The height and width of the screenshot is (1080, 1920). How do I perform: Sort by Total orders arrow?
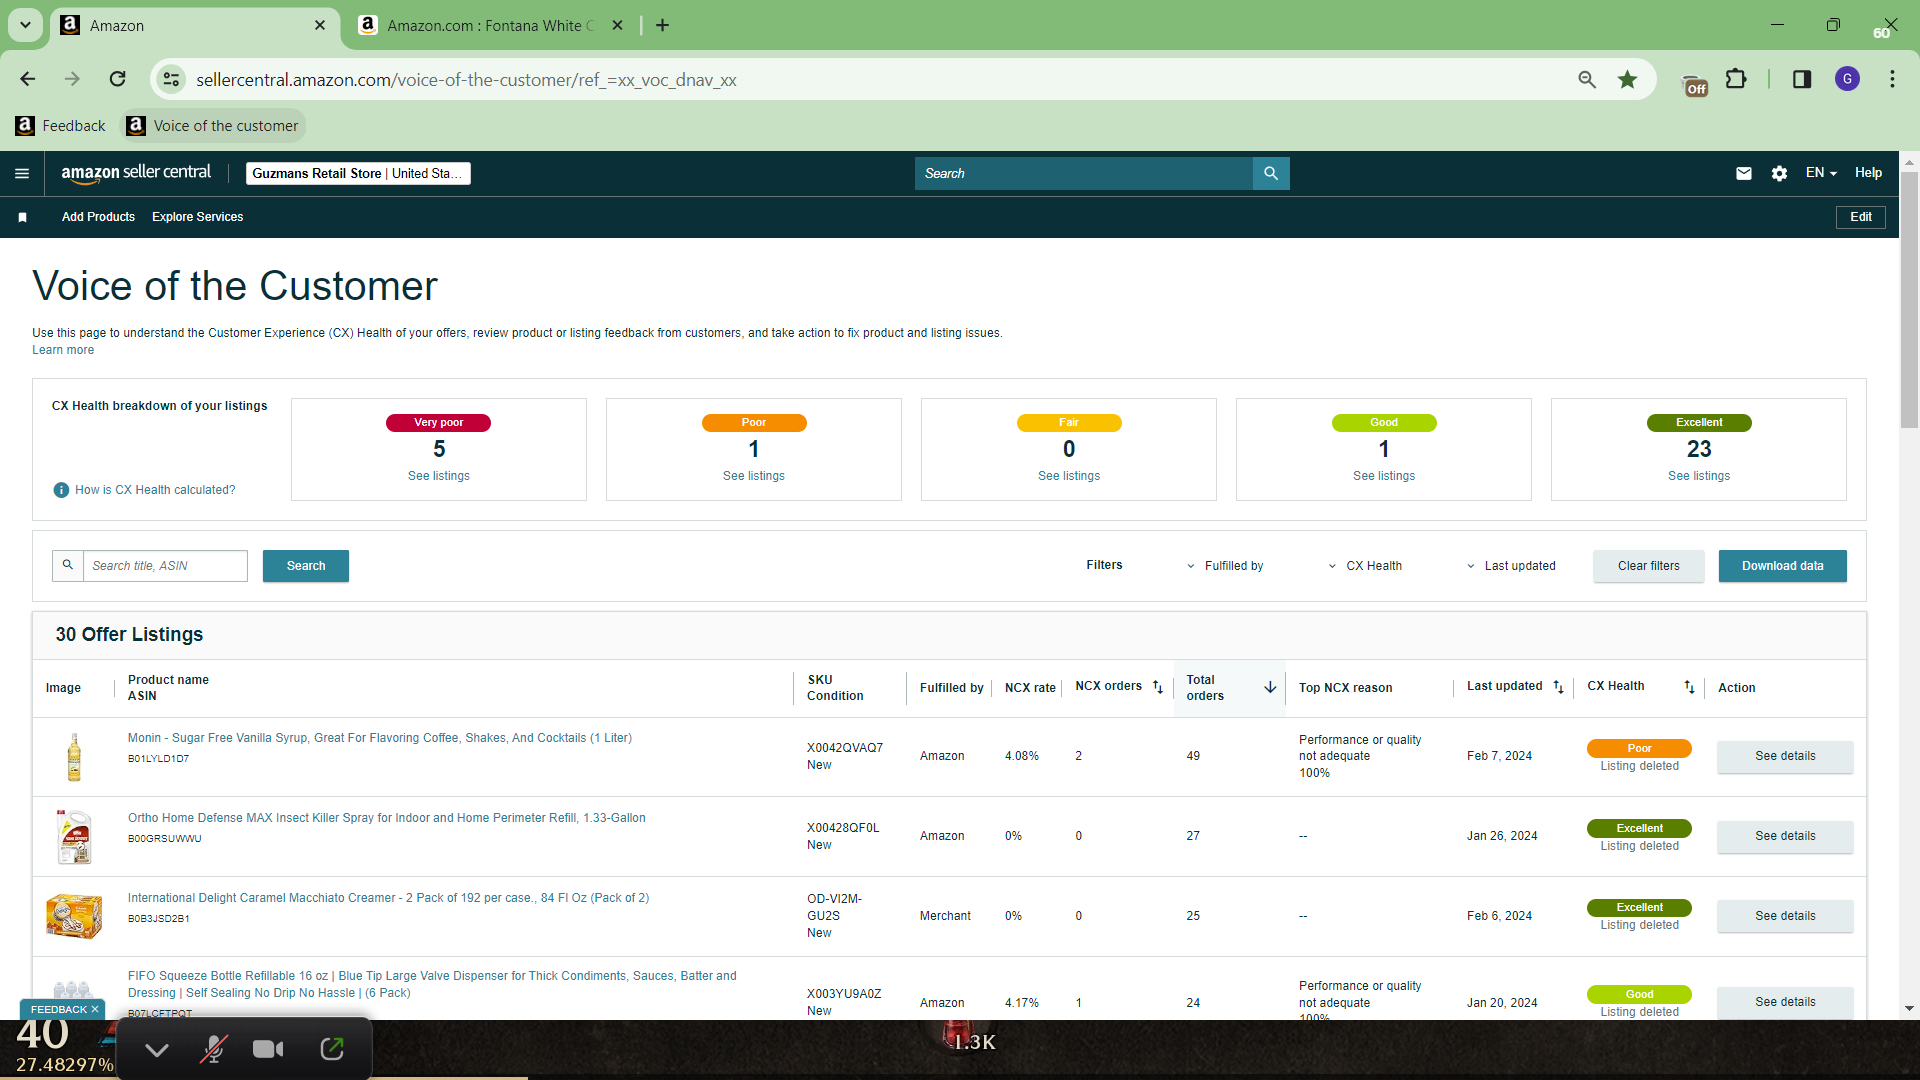pos(1270,687)
